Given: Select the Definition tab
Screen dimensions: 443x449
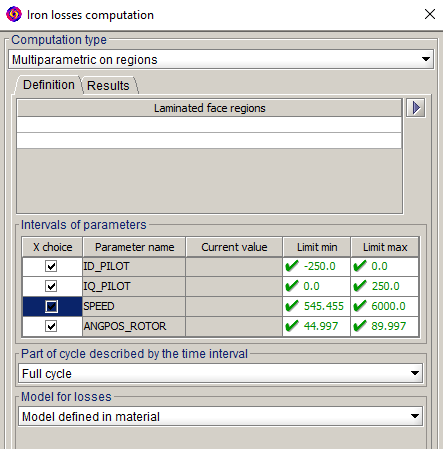Looking at the screenshot, I should (49, 85).
